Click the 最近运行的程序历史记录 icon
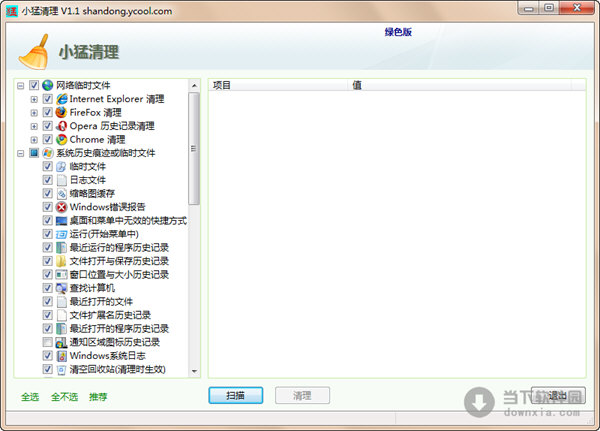 (x=61, y=248)
